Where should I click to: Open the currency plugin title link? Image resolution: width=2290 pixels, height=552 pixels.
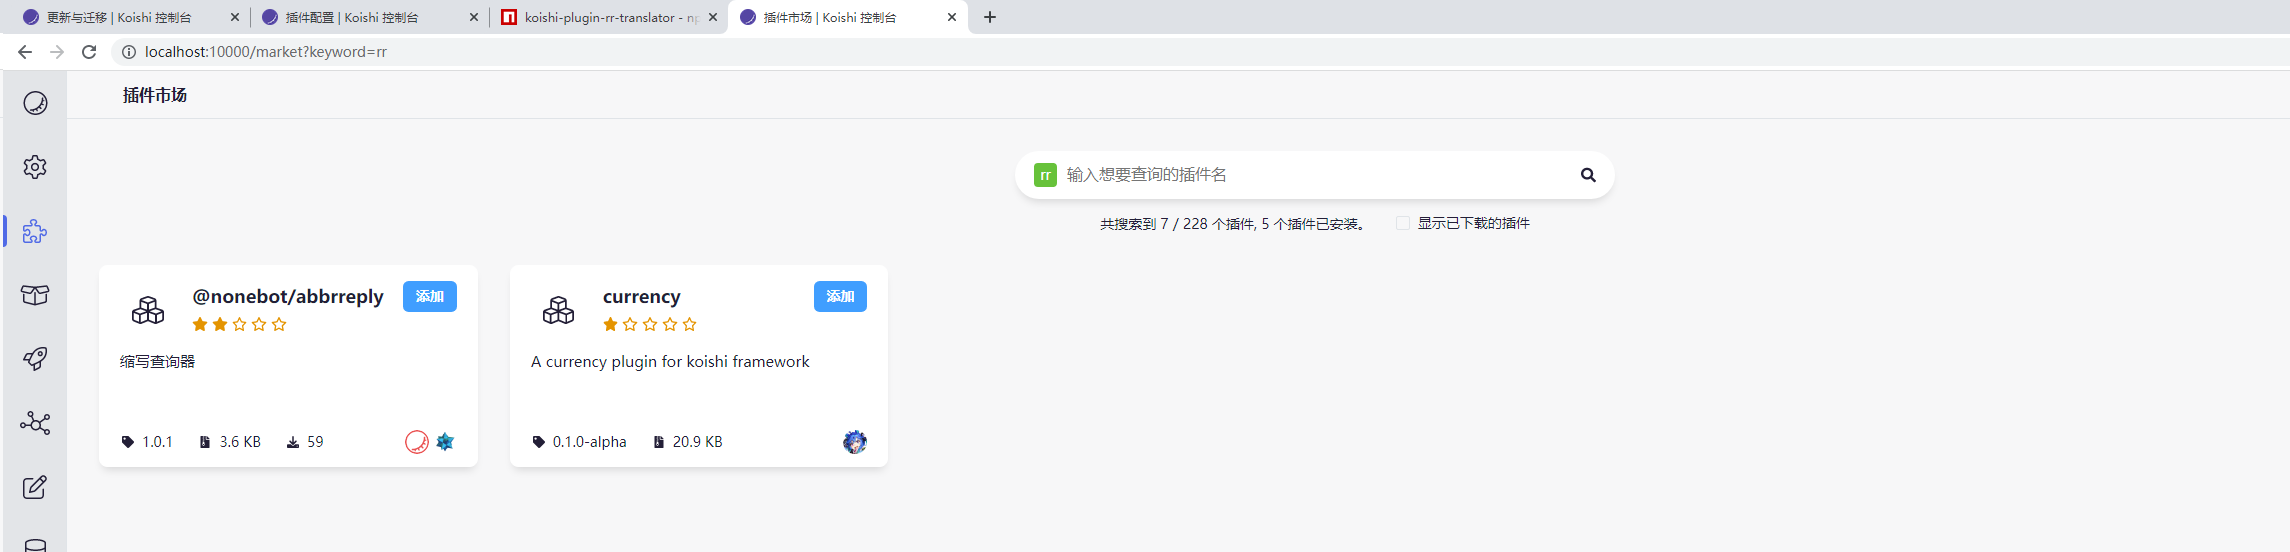(642, 297)
